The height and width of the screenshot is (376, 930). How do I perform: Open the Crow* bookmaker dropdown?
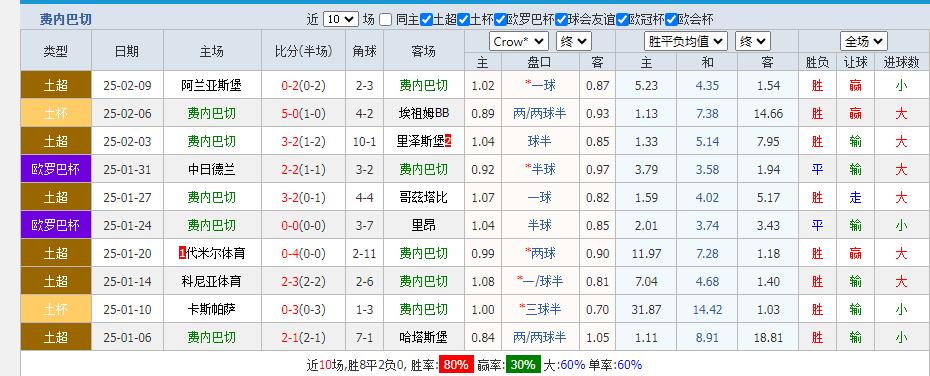(519, 42)
